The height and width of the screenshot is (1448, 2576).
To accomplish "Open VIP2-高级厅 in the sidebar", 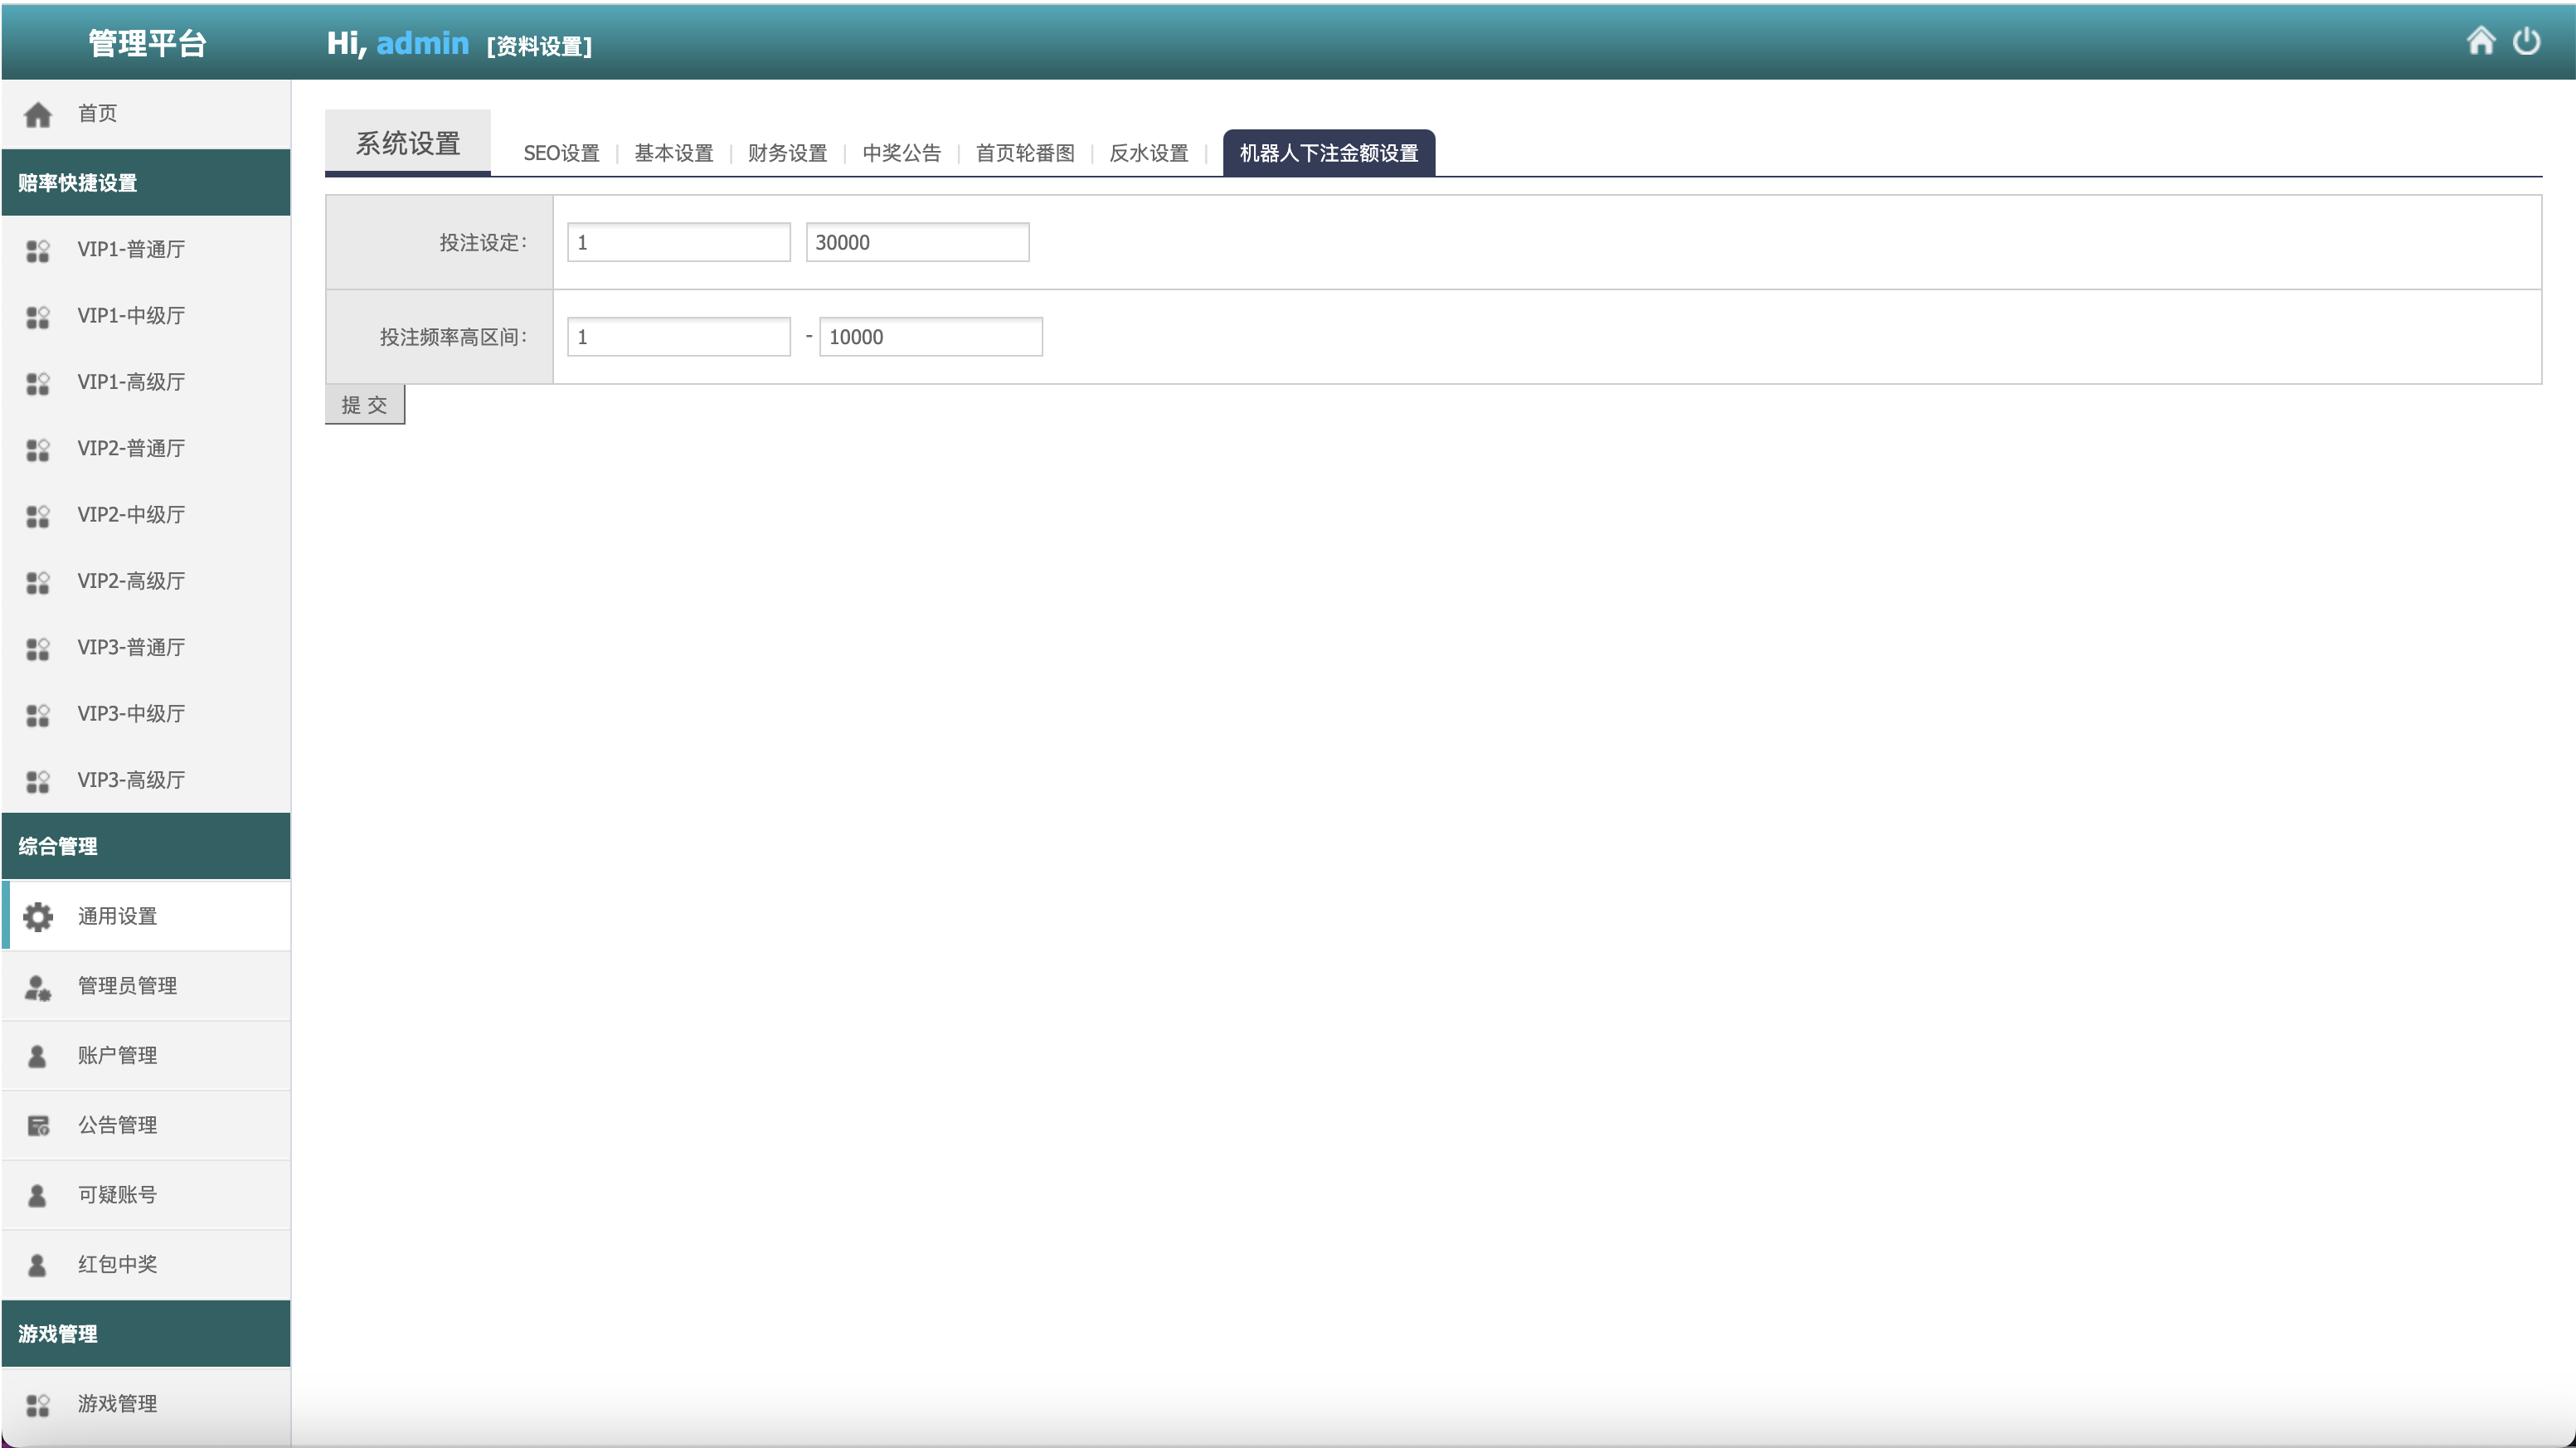I will tap(131, 581).
